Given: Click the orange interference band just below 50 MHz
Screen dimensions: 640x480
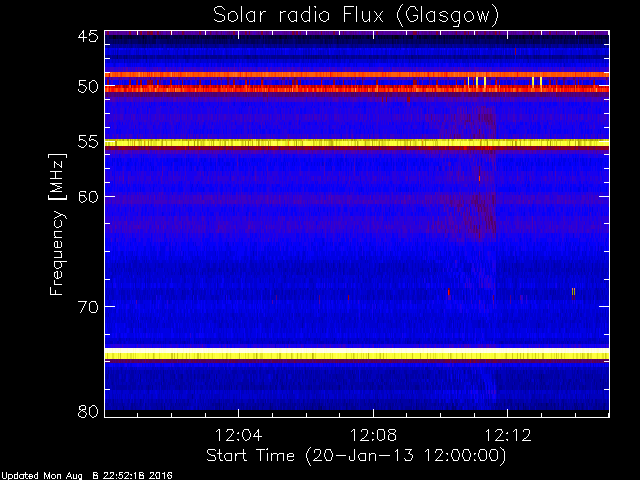Looking at the screenshot, I should click(x=357, y=75).
